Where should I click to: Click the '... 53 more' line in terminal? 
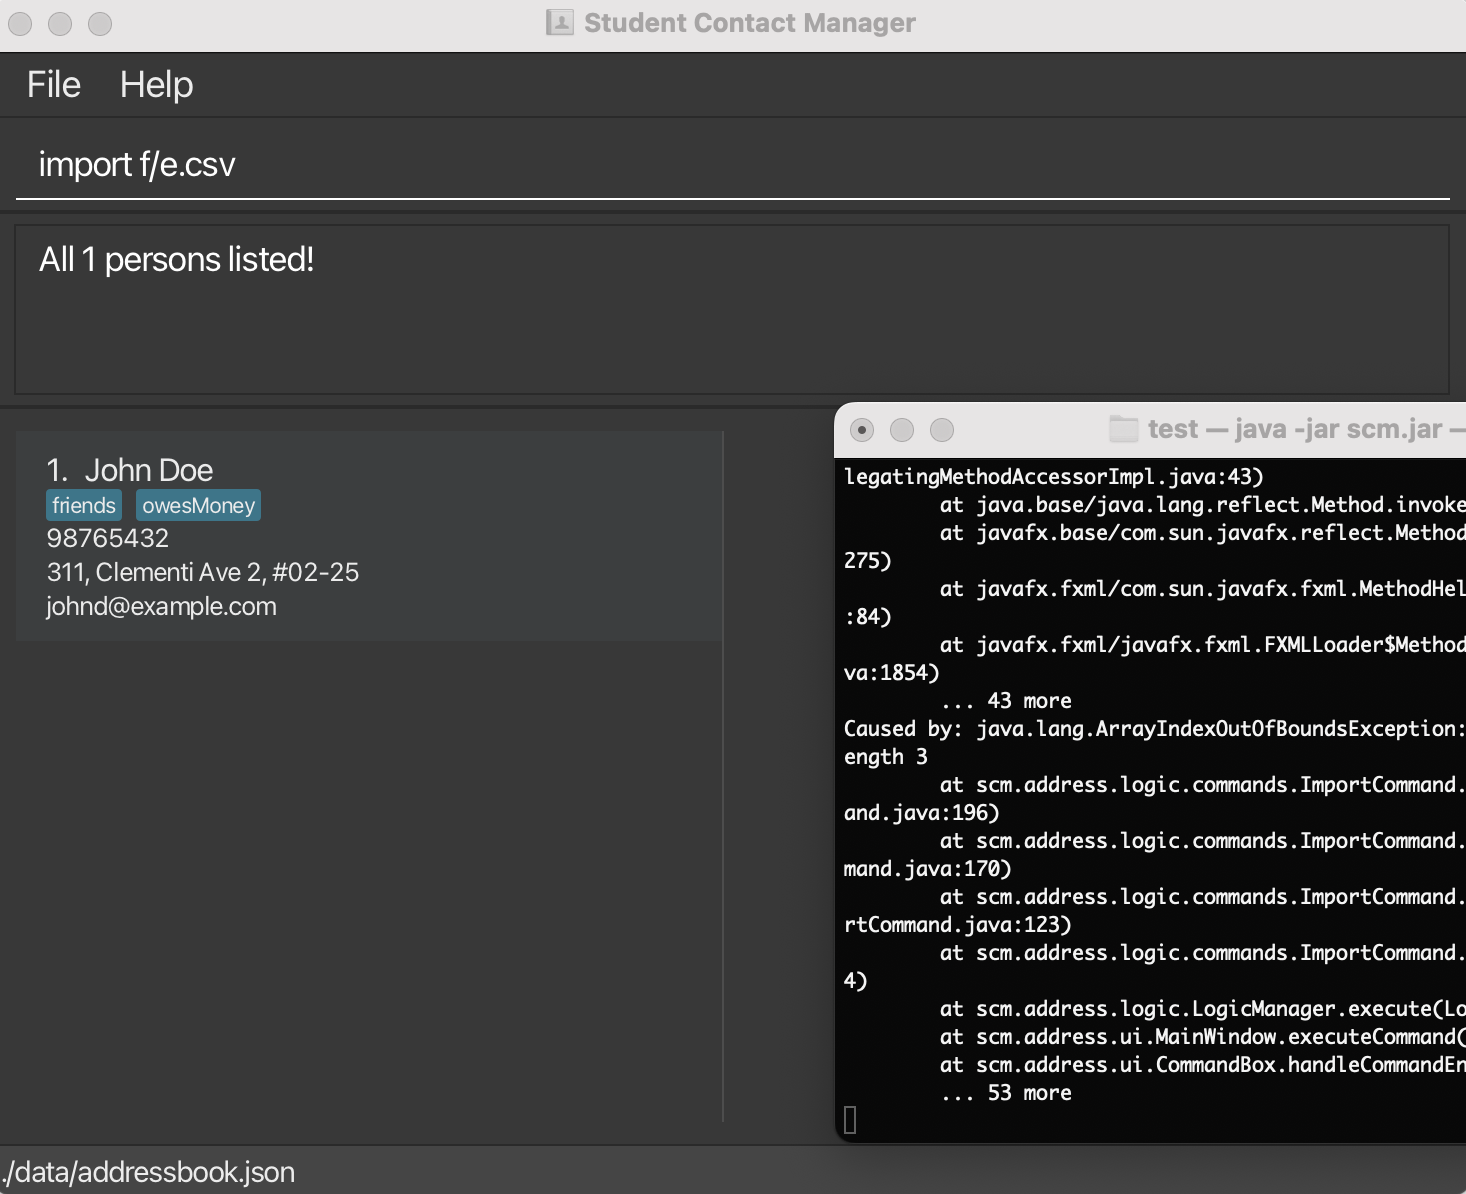point(1006,1093)
